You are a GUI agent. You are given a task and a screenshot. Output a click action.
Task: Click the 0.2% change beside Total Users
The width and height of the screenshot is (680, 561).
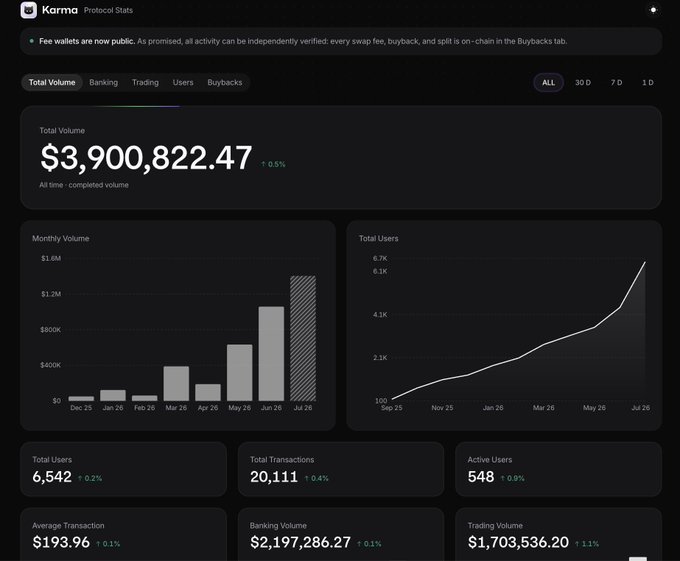click(x=90, y=478)
